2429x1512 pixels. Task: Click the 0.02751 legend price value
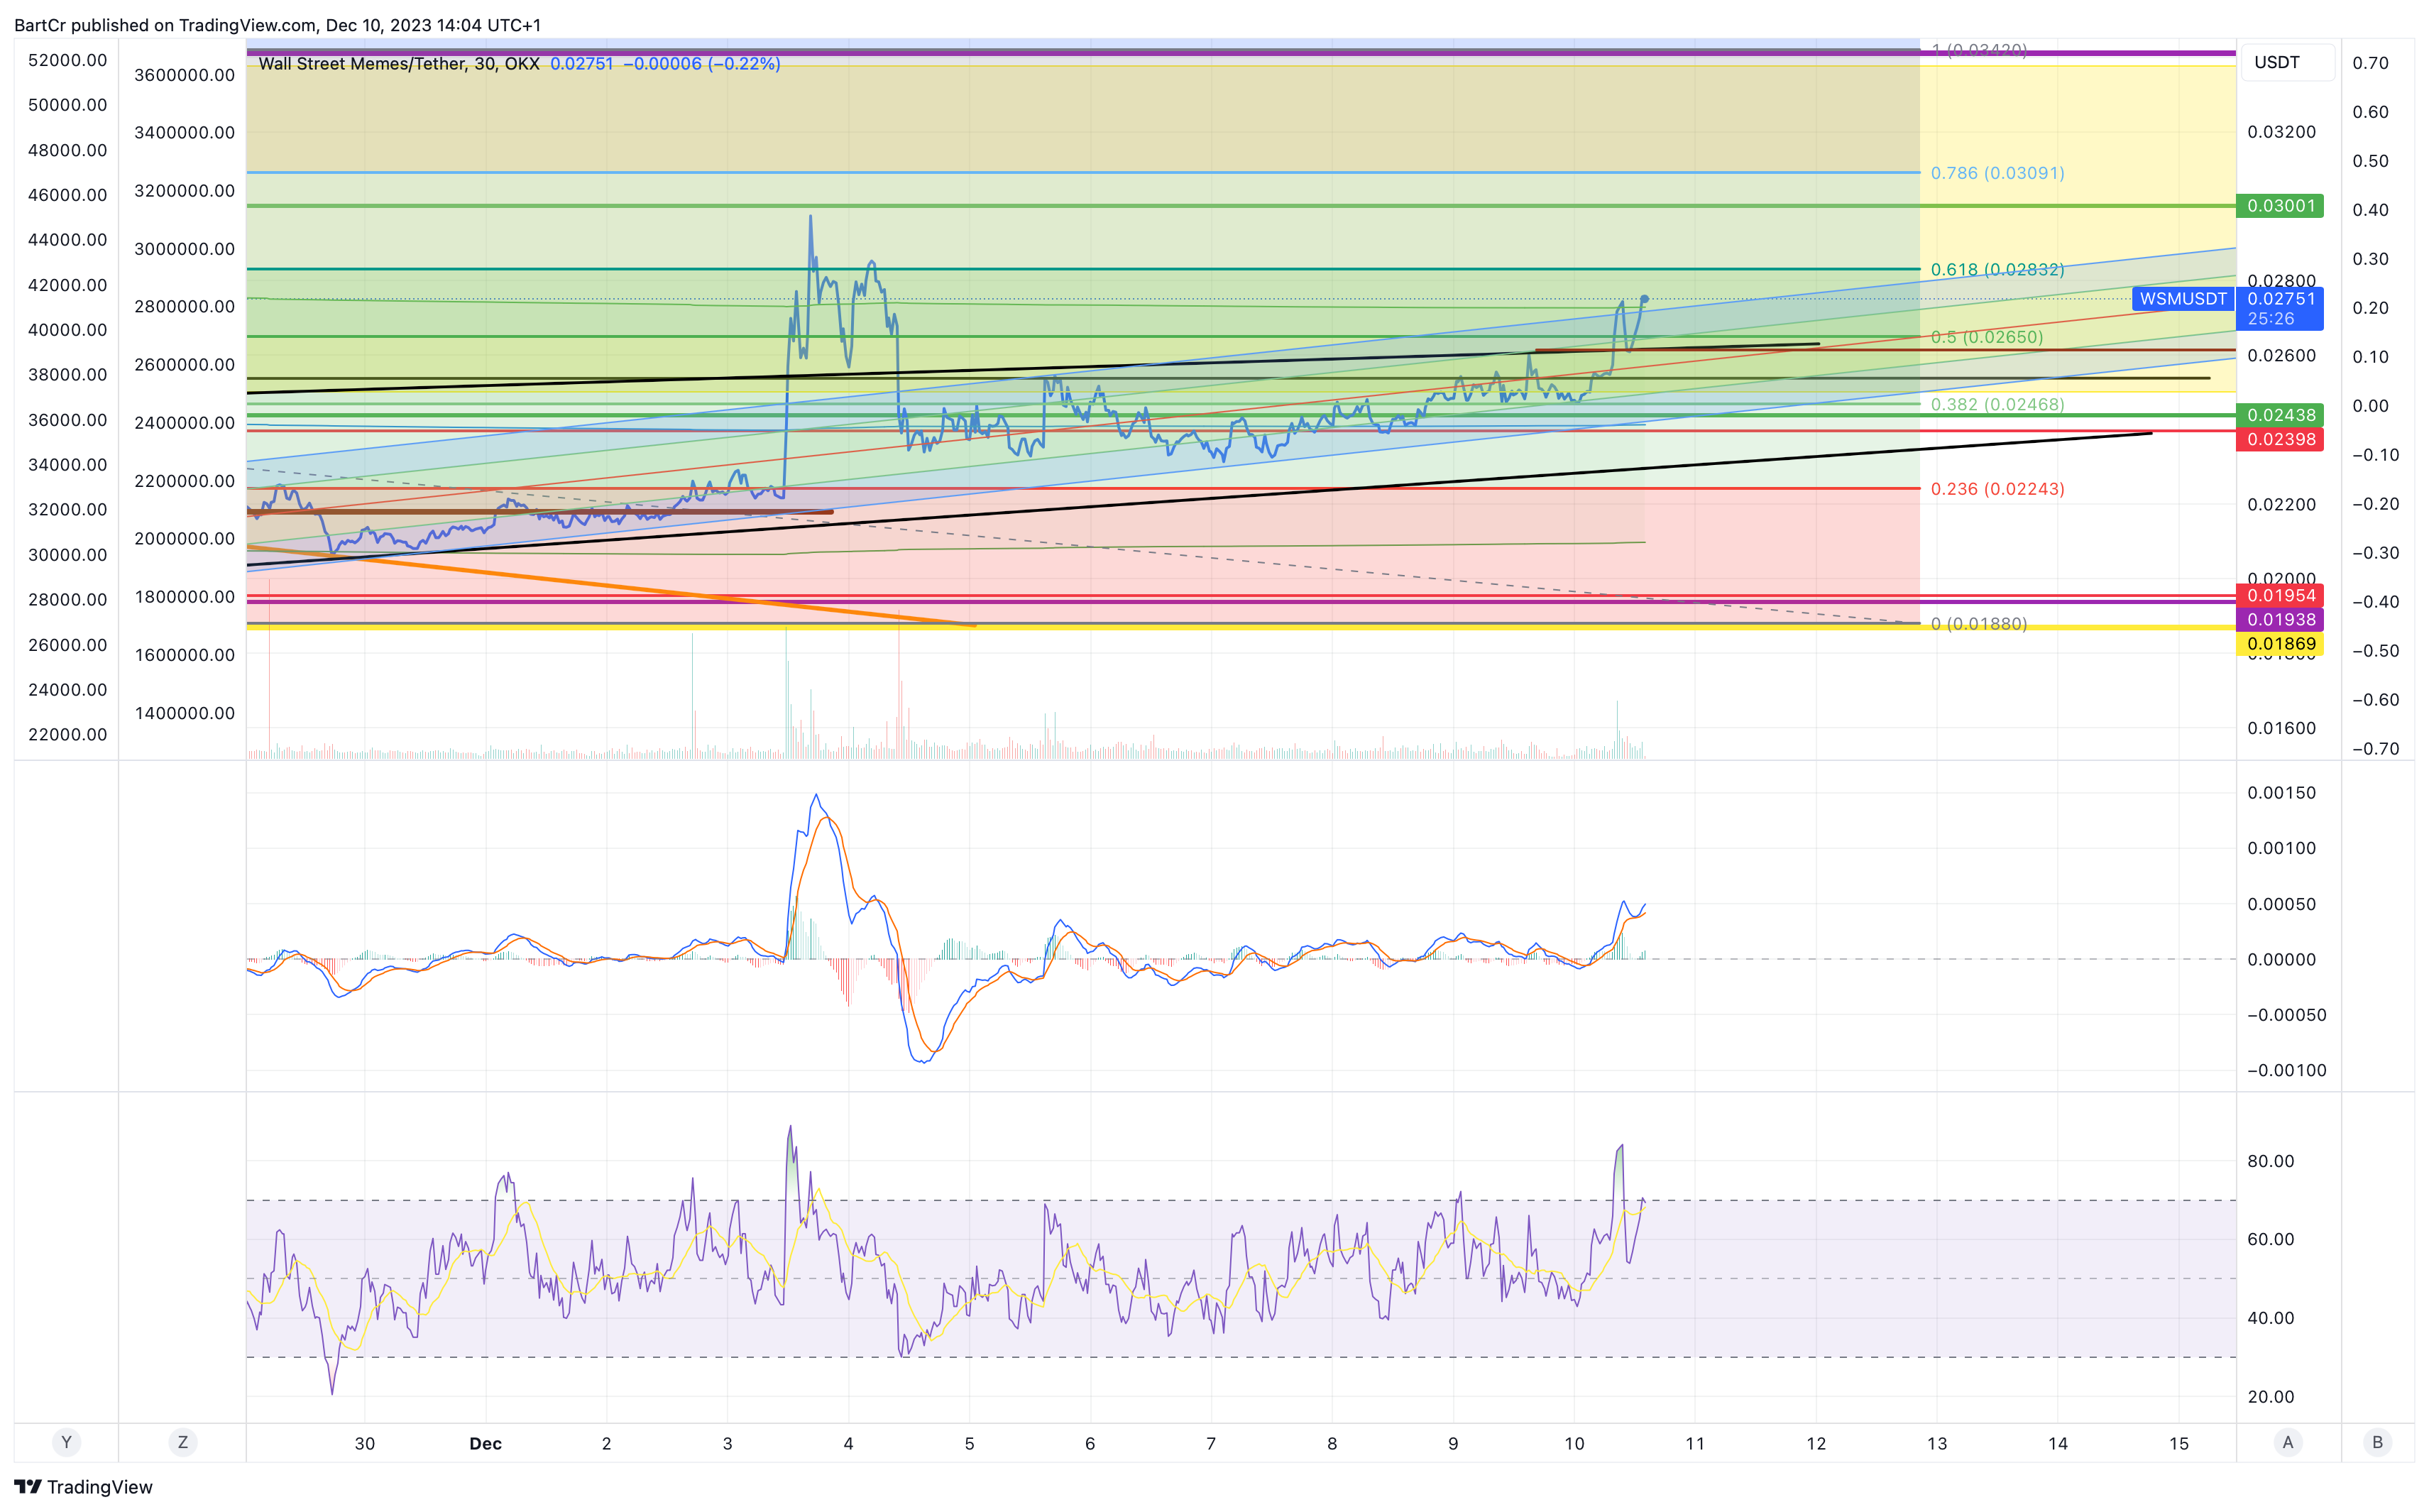[x=581, y=64]
